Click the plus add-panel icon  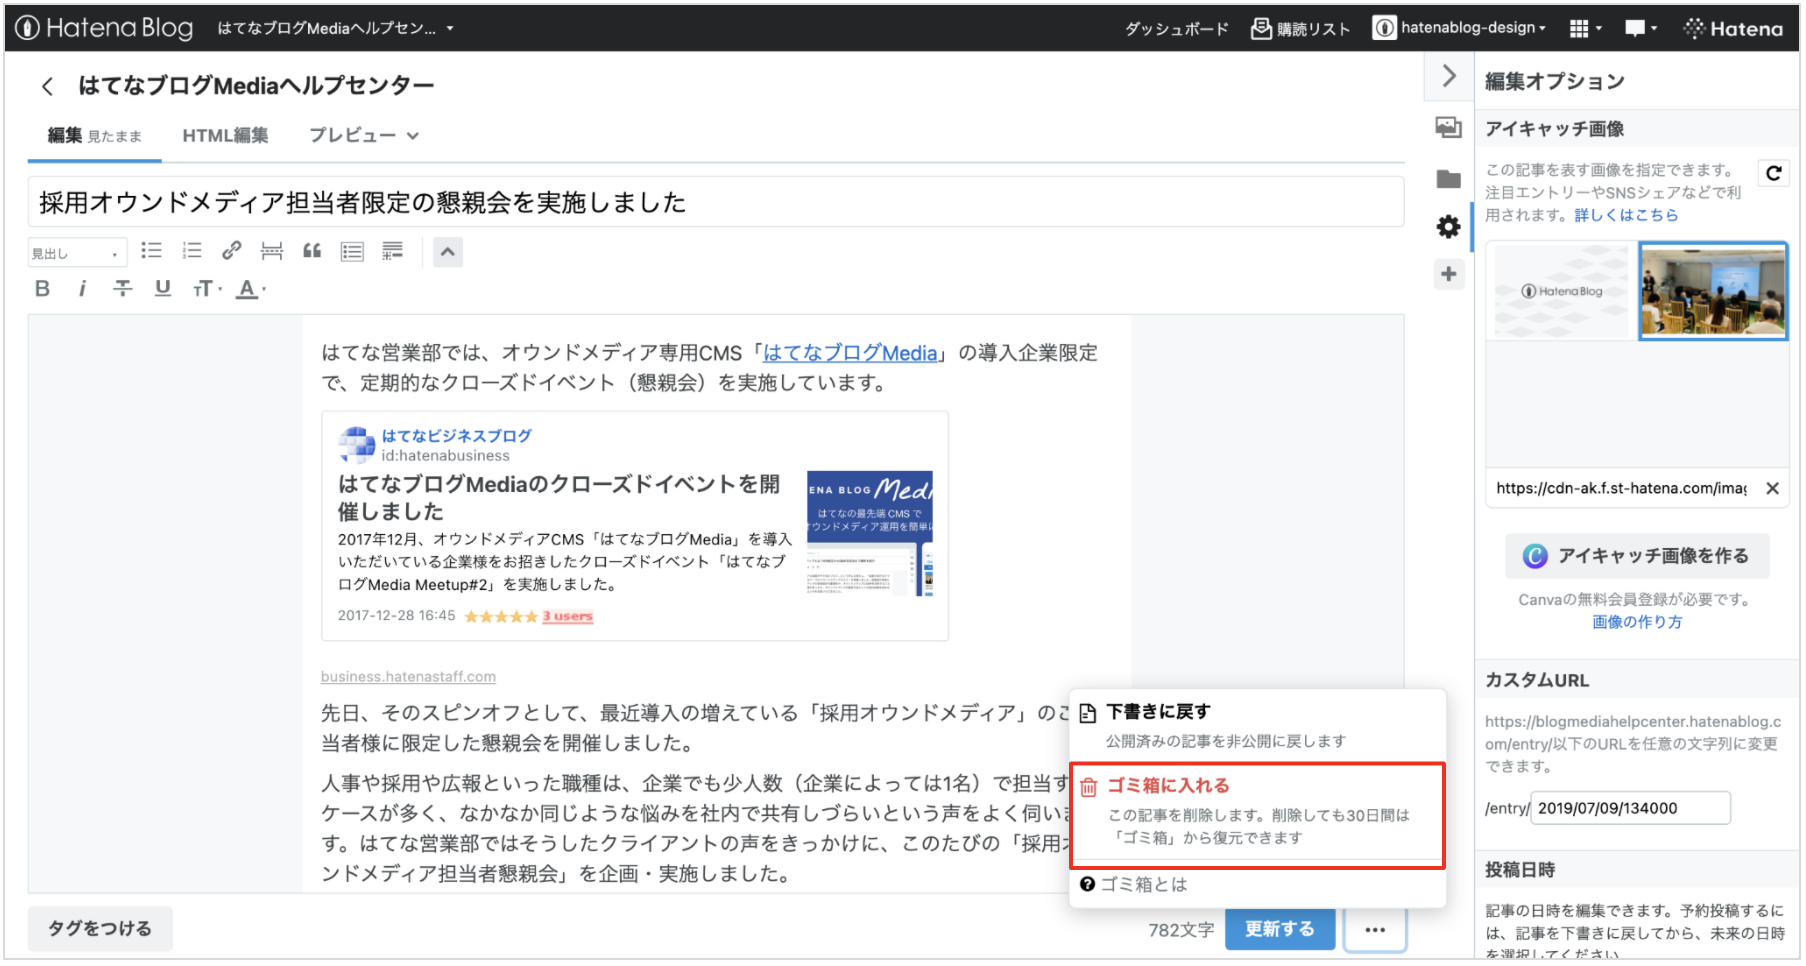point(1448,274)
